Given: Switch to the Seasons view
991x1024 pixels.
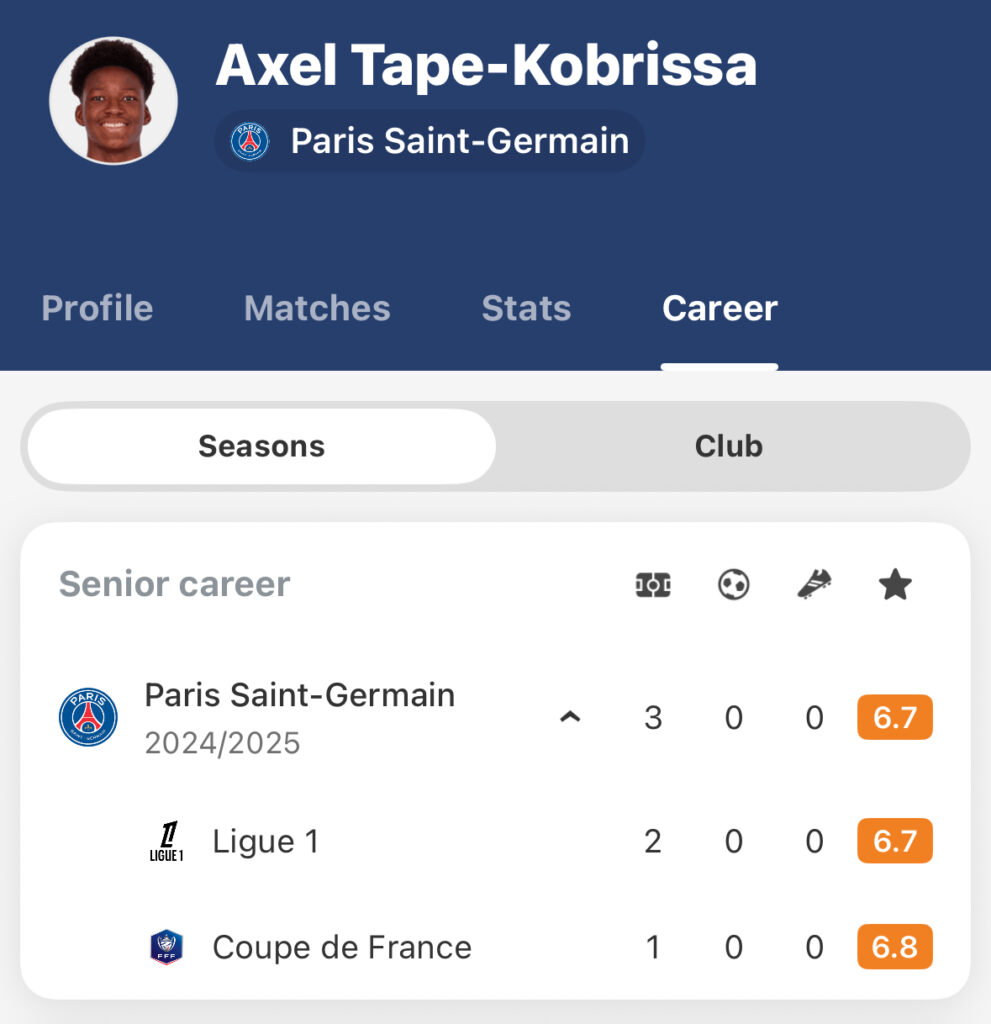Looking at the screenshot, I should (x=261, y=447).
